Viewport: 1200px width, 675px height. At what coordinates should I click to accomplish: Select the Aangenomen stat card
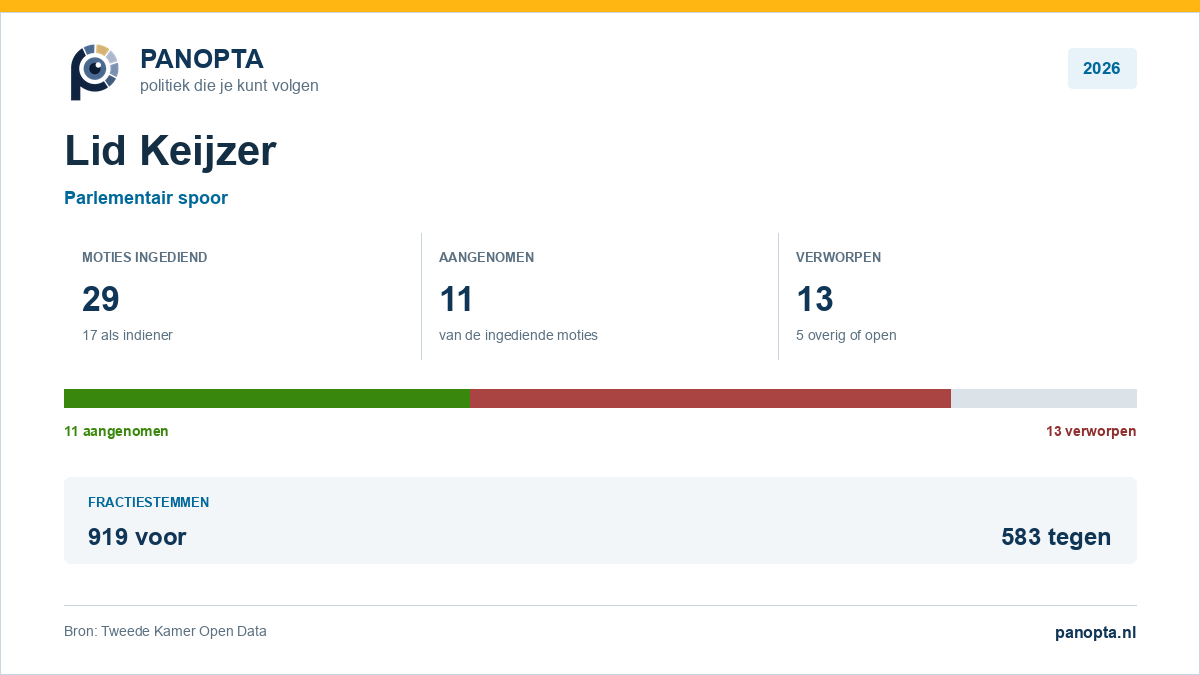coord(600,296)
